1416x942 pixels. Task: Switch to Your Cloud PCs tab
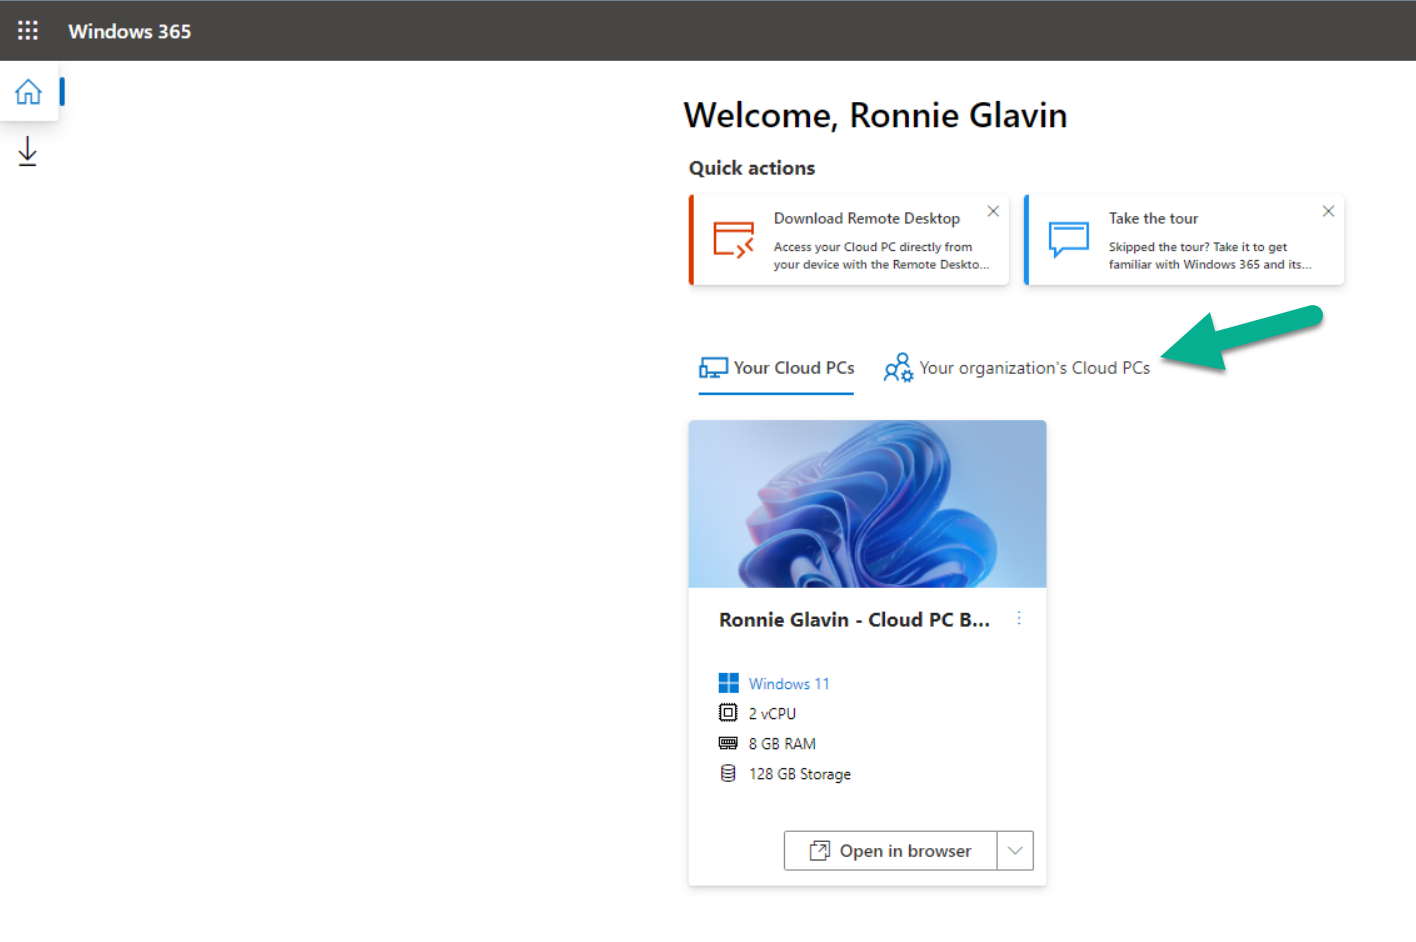pyautogui.click(x=776, y=368)
